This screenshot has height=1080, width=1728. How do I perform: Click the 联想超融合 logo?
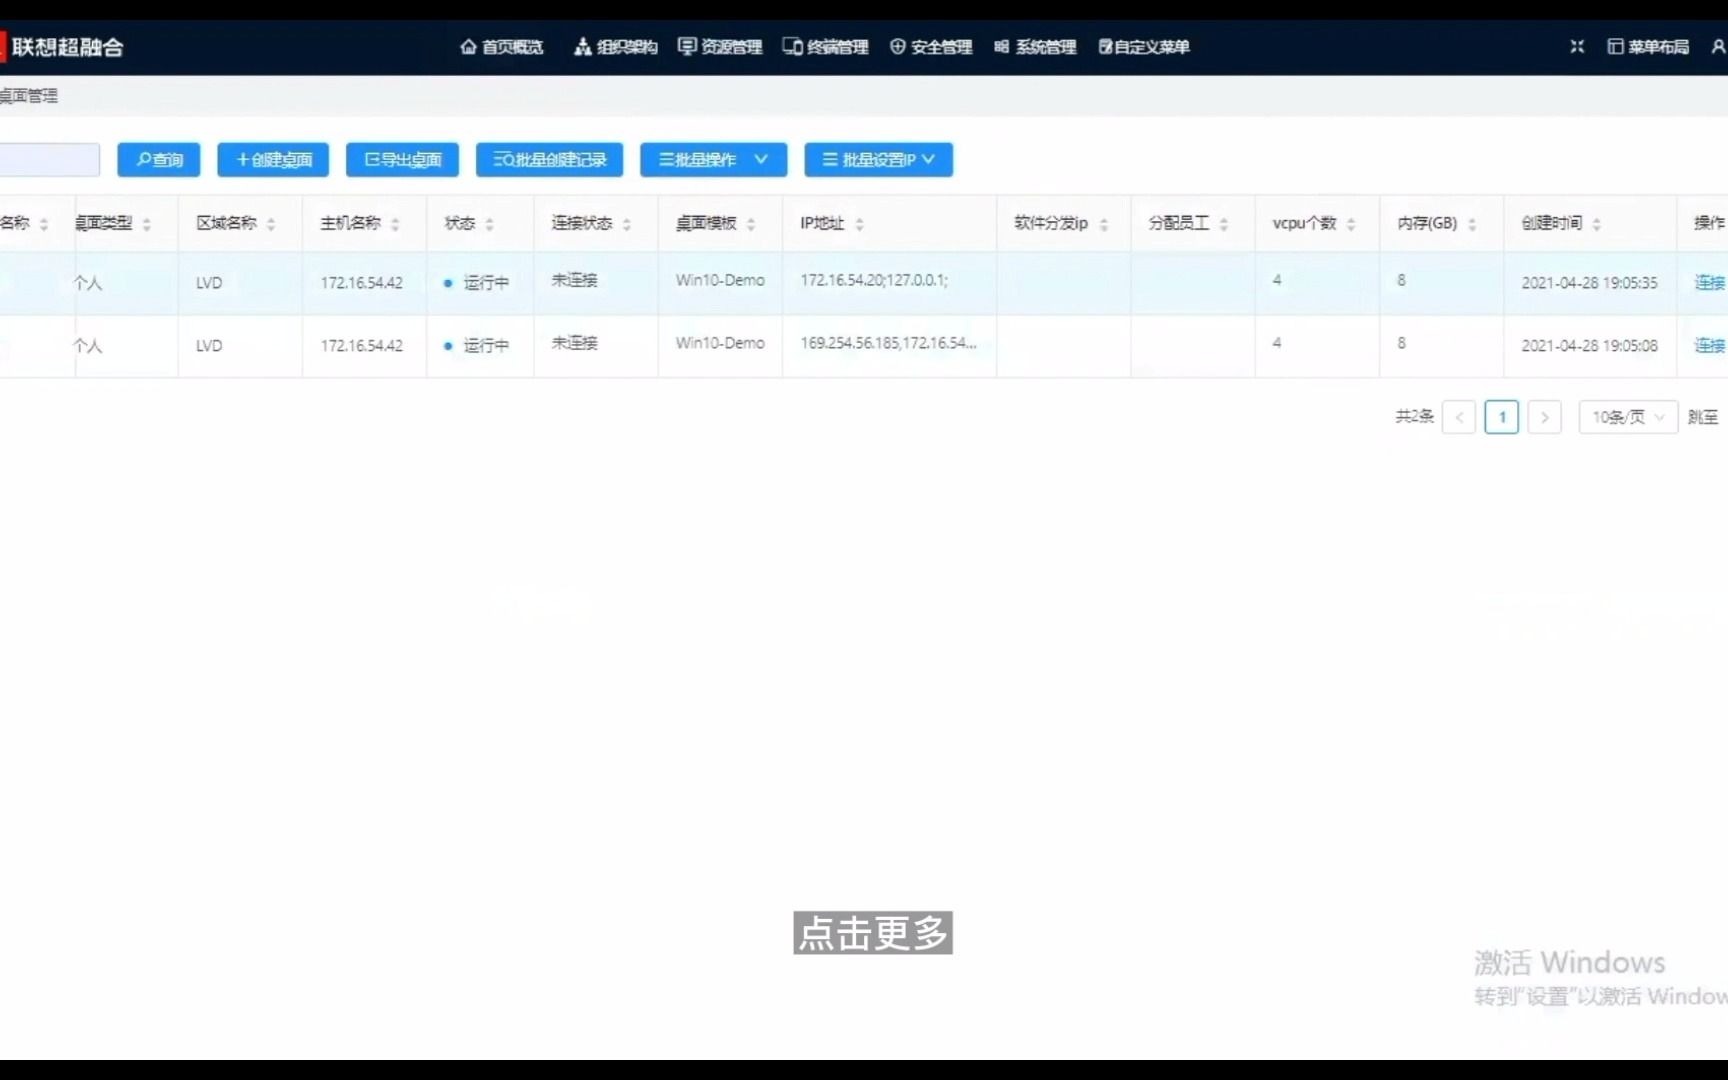coord(62,47)
